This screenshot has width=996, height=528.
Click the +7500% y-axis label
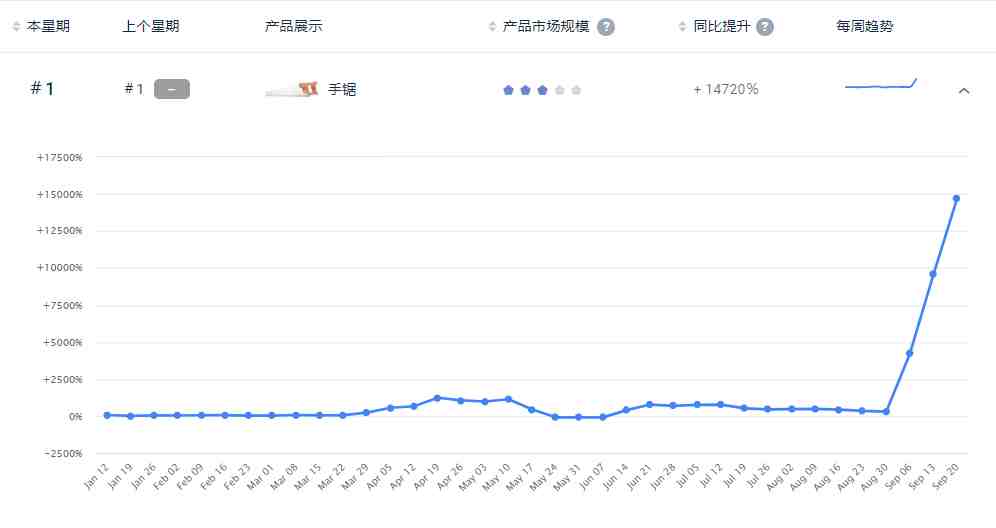coord(62,306)
